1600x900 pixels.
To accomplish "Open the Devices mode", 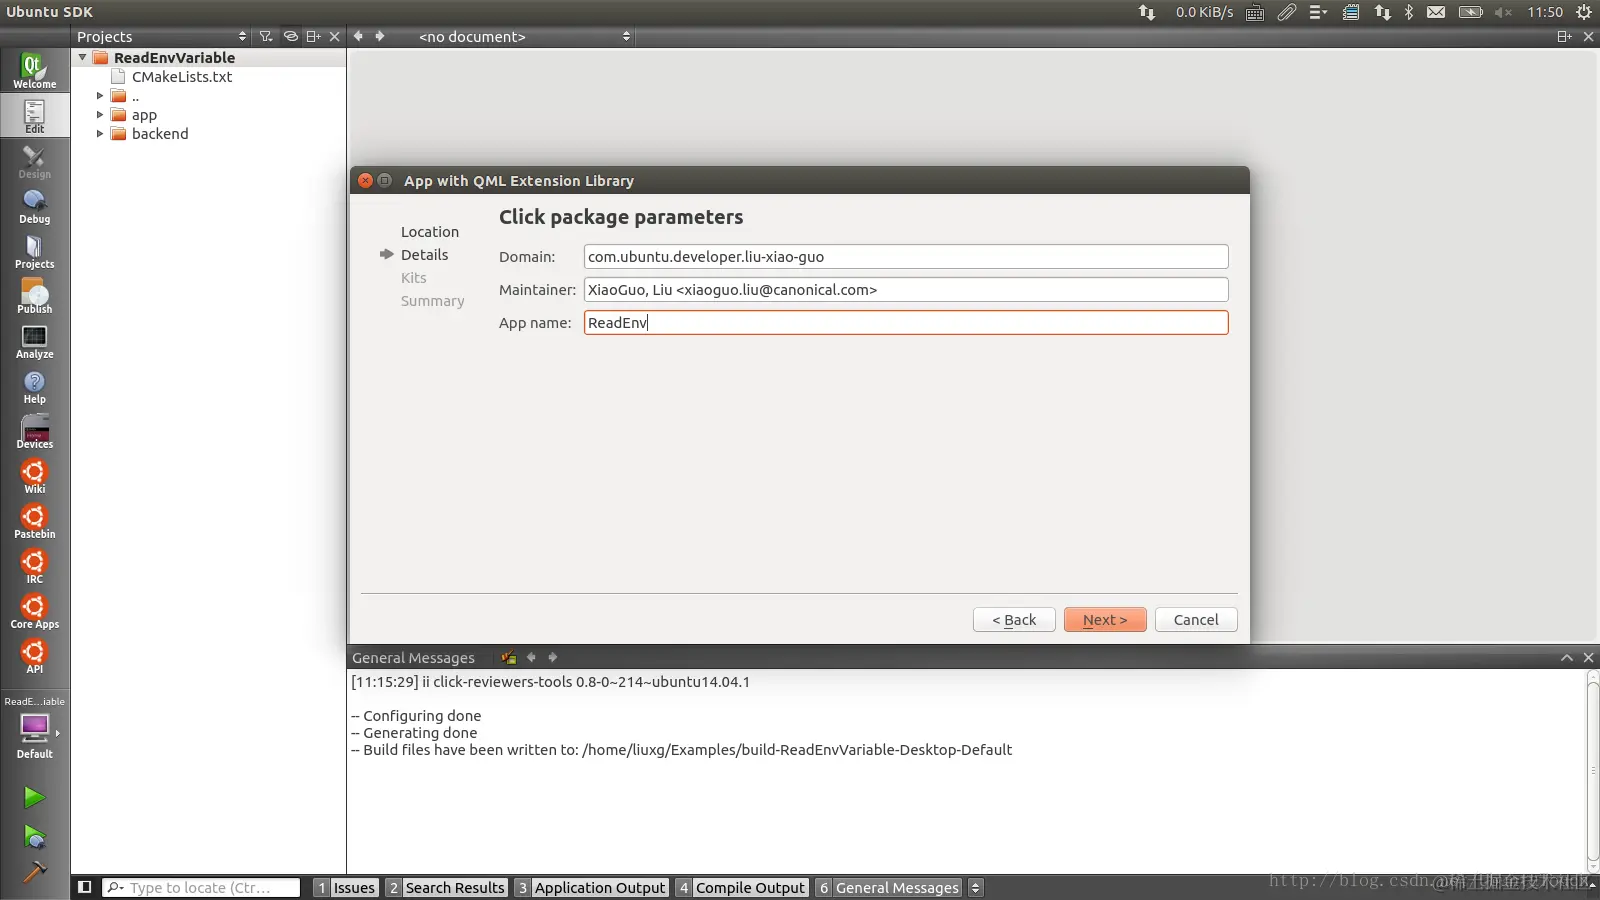I will coord(34,431).
